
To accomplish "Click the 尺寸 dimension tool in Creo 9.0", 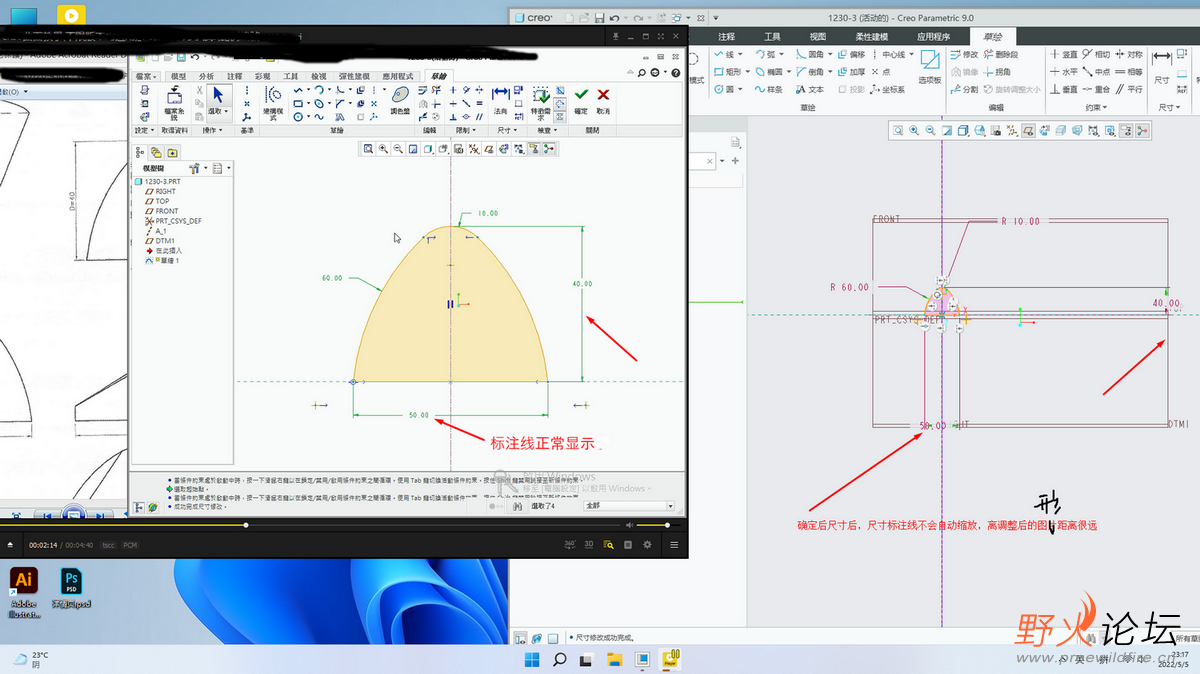I will click(1162, 66).
